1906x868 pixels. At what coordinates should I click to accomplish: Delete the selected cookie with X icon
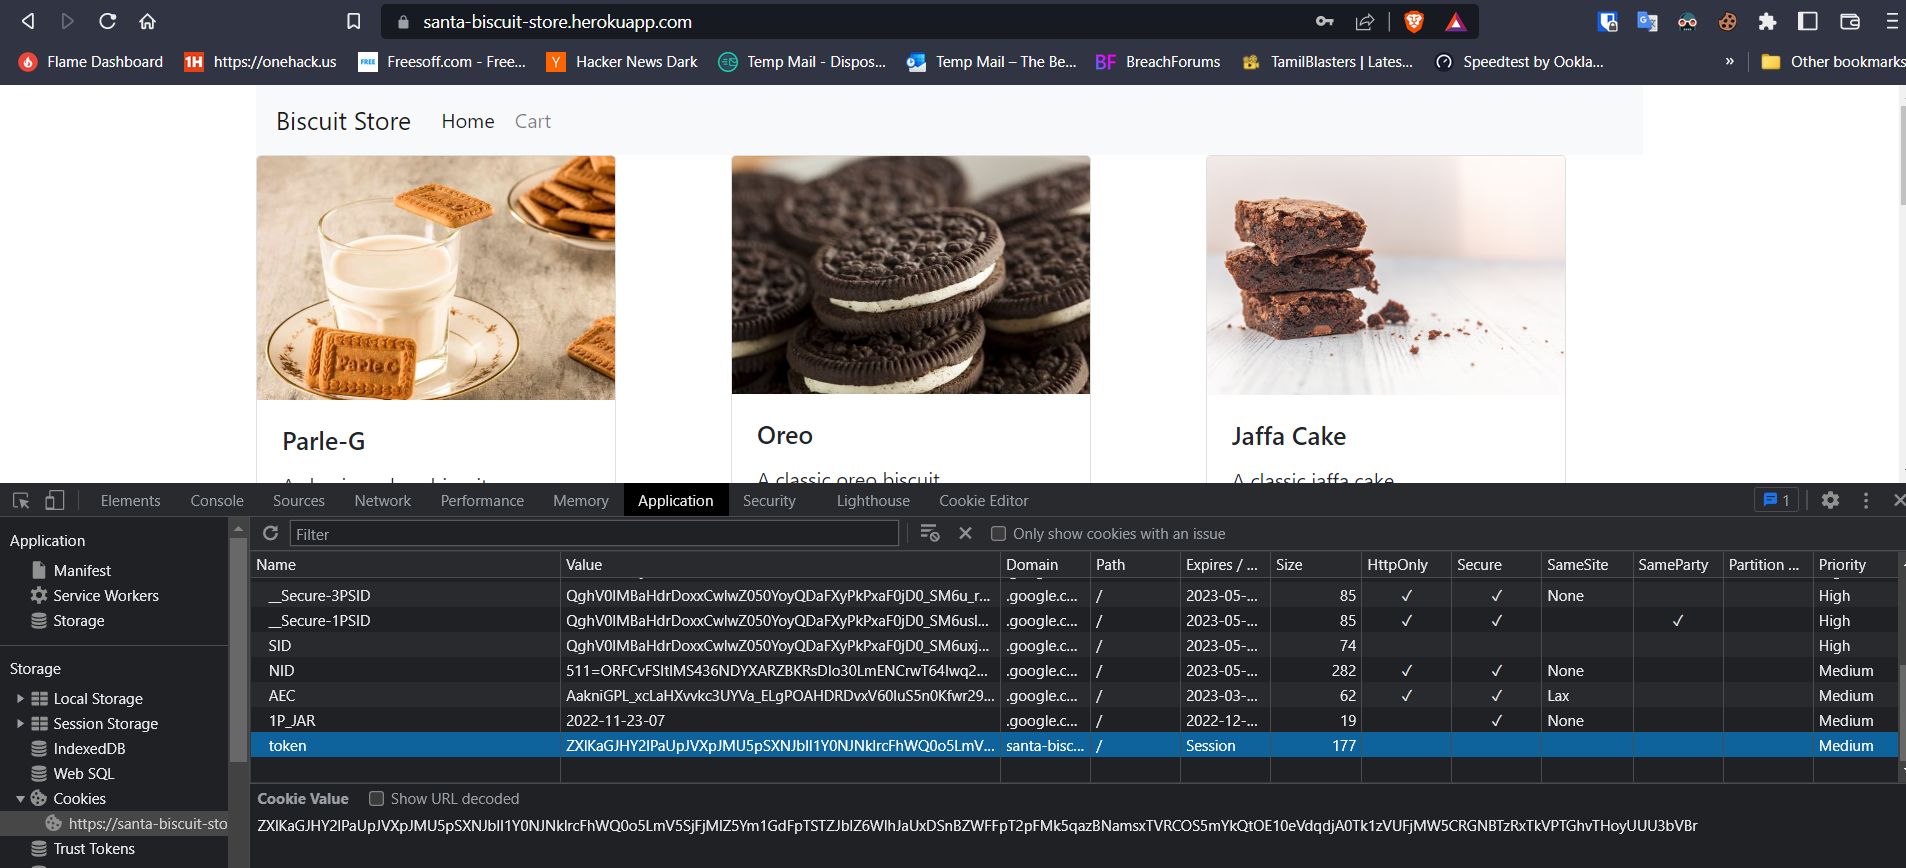[x=965, y=533]
